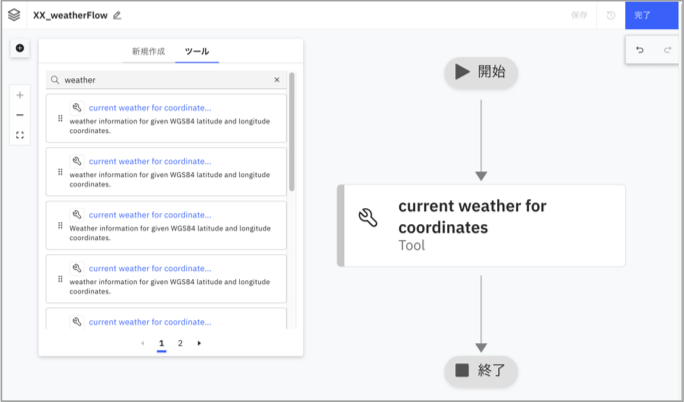Image resolution: width=684 pixels, height=402 pixels.
Task: Switch to the 新規作成 tab
Action: [148, 51]
